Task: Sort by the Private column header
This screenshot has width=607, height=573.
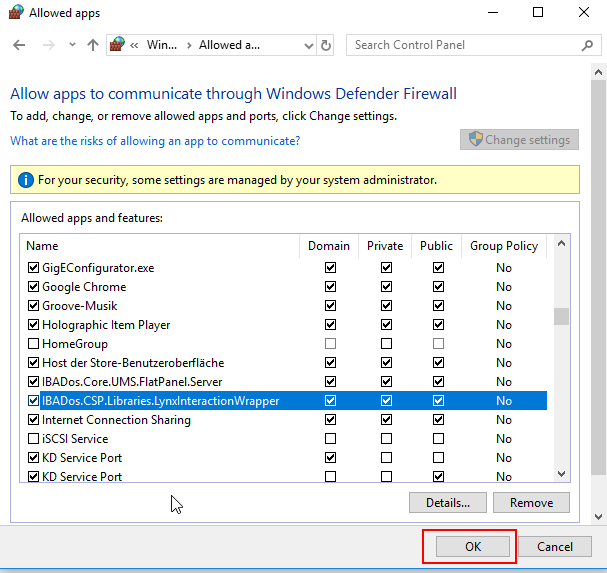Action: coord(385,246)
